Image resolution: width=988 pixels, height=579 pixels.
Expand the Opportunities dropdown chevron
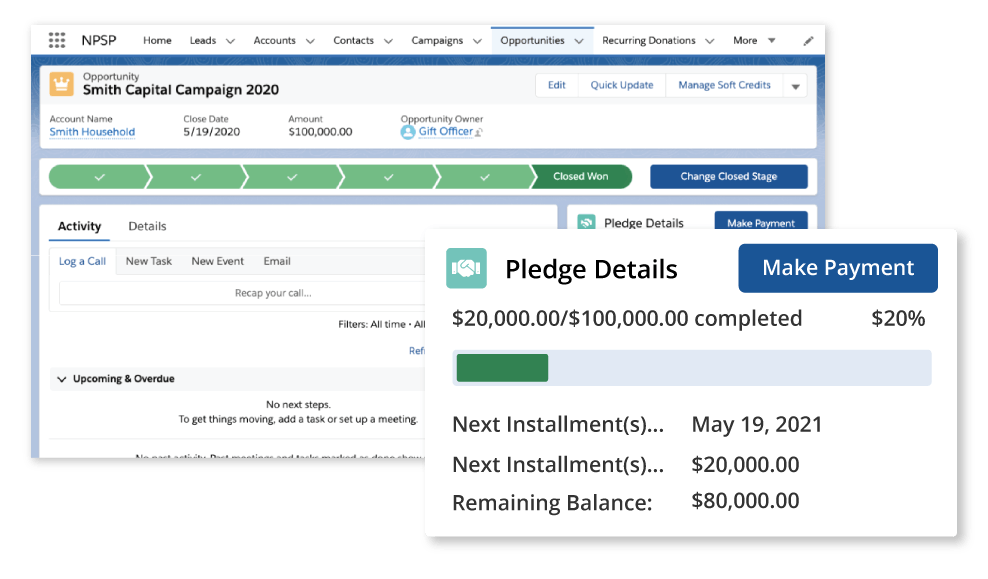click(x=579, y=41)
